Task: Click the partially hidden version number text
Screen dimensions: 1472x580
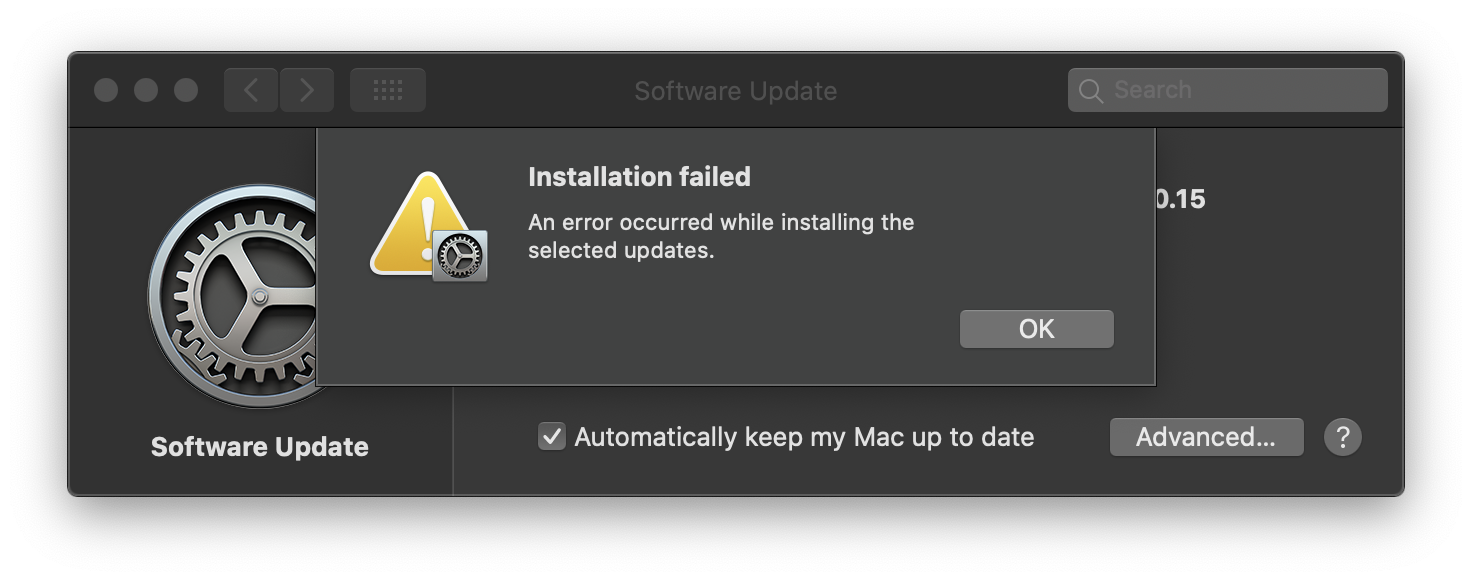Action: (1181, 199)
